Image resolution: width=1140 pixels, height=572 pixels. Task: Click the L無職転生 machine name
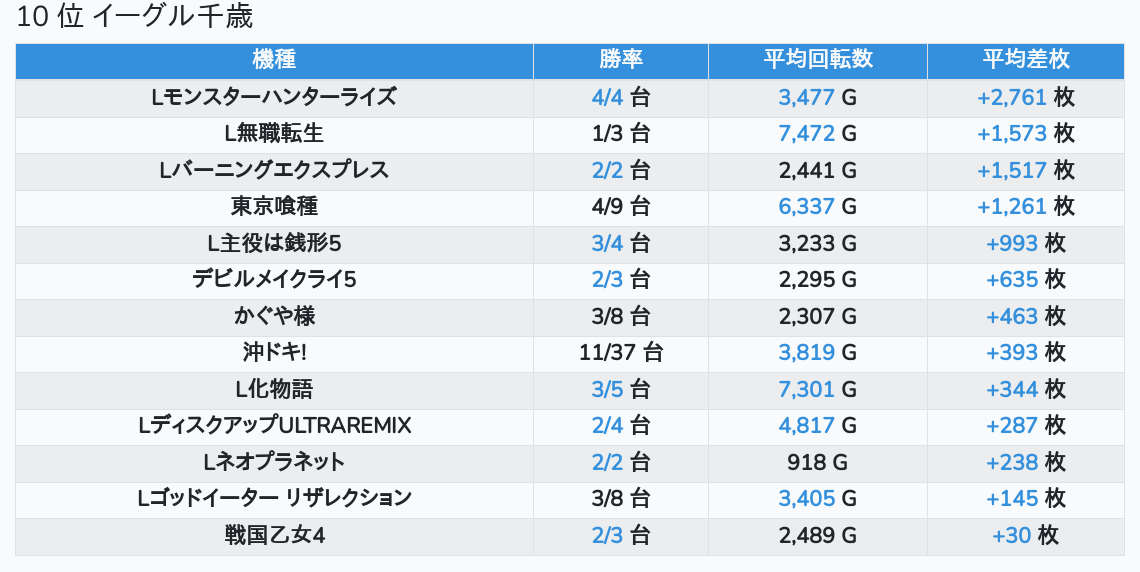click(x=274, y=133)
